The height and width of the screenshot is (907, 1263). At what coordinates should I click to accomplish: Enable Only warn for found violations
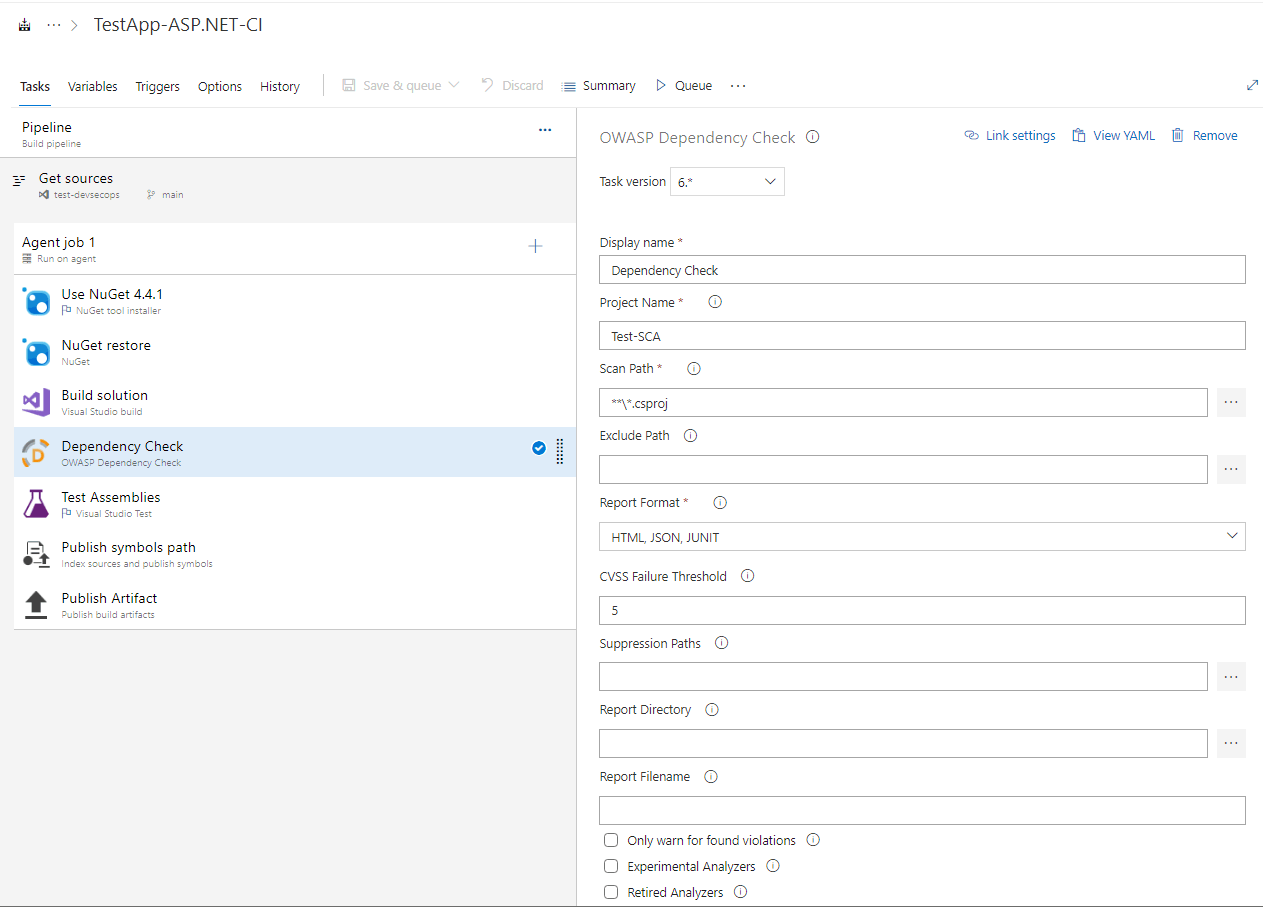click(x=611, y=840)
